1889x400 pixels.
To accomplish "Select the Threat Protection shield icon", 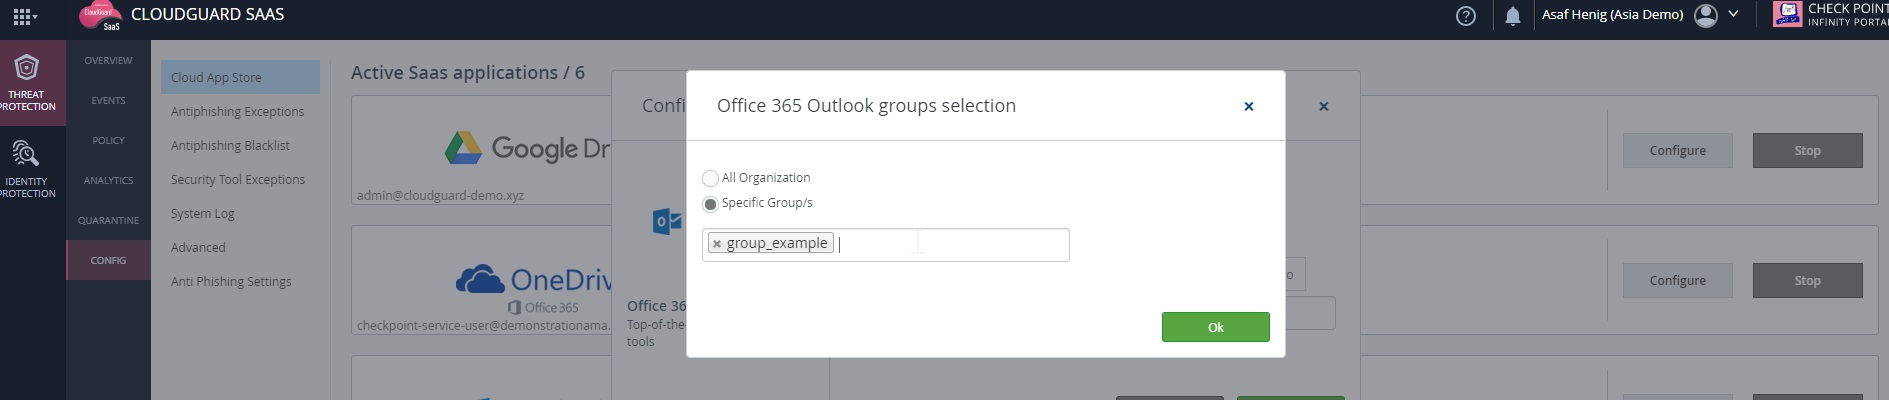I will [26, 68].
